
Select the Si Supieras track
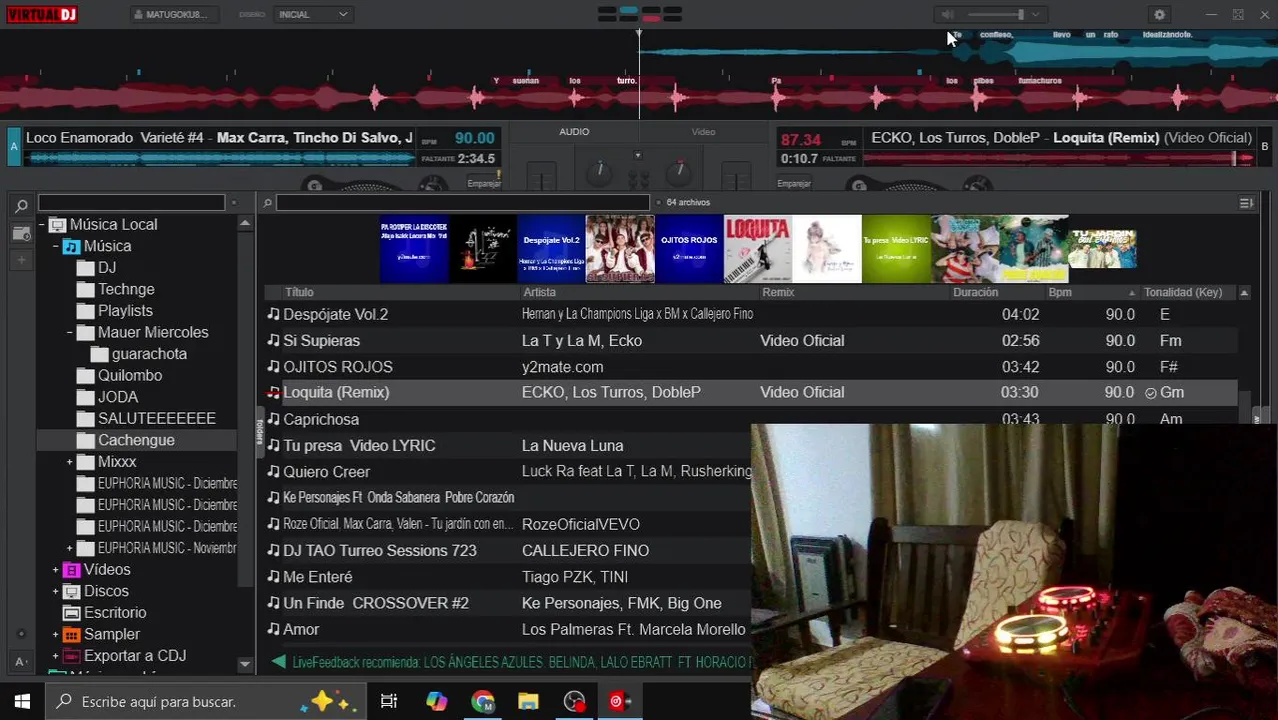[x=750, y=341]
